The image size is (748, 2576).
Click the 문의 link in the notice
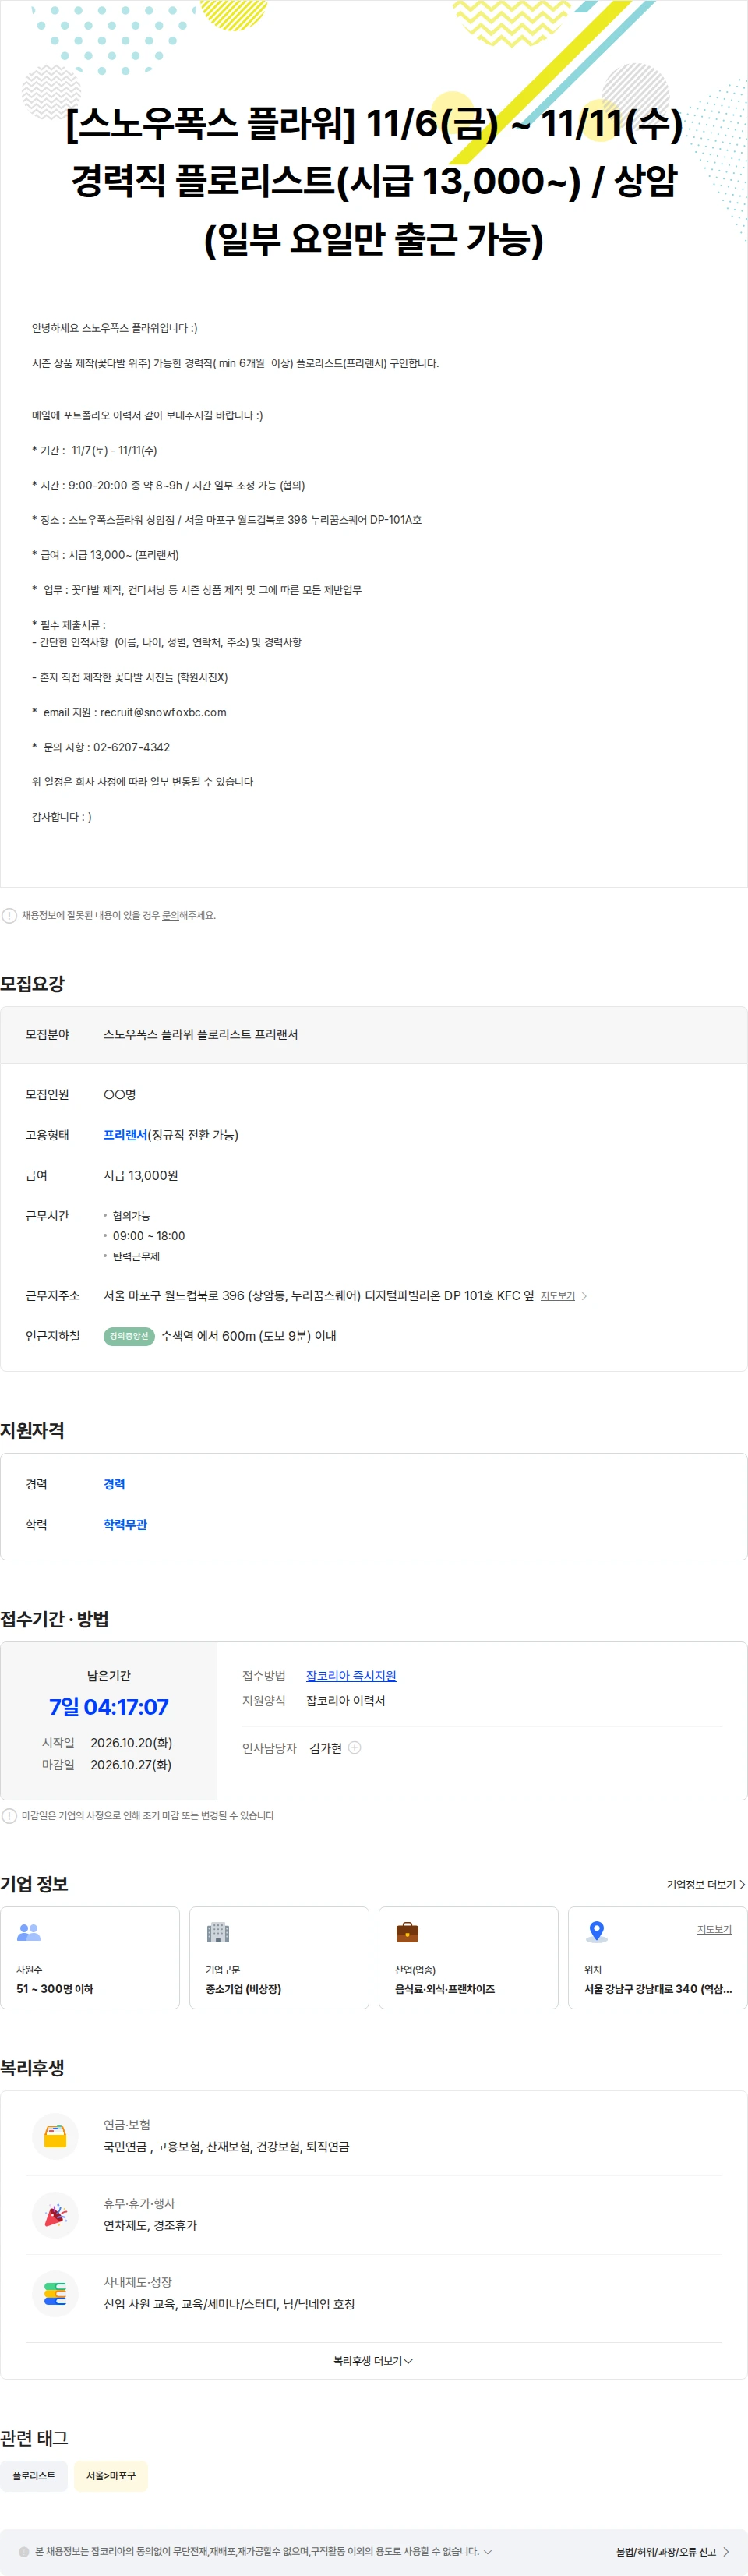coord(170,915)
